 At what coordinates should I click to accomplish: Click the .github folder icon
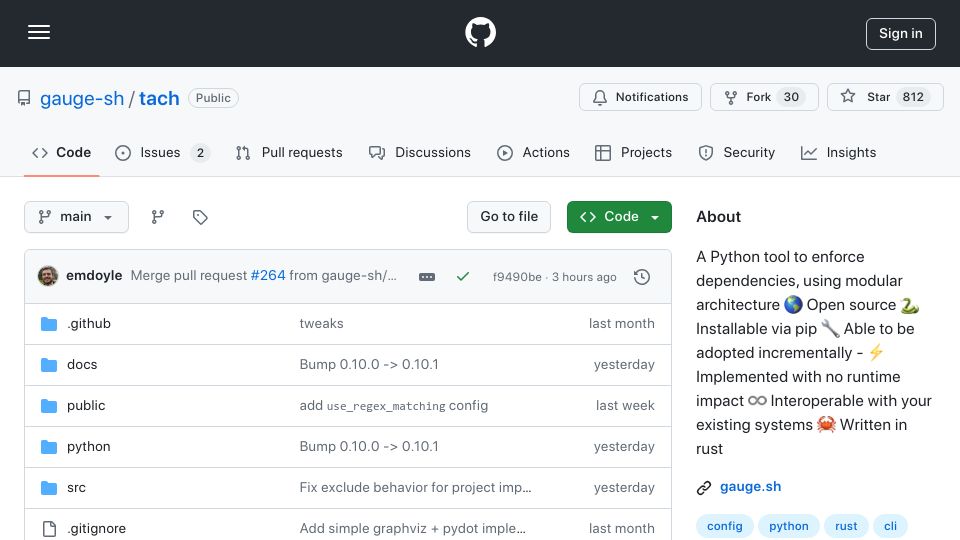(x=49, y=323)
